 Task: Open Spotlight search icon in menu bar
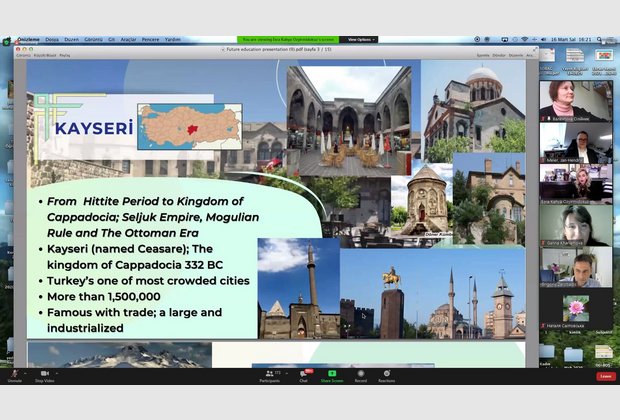pyautogui.click(x=600, y=40)
